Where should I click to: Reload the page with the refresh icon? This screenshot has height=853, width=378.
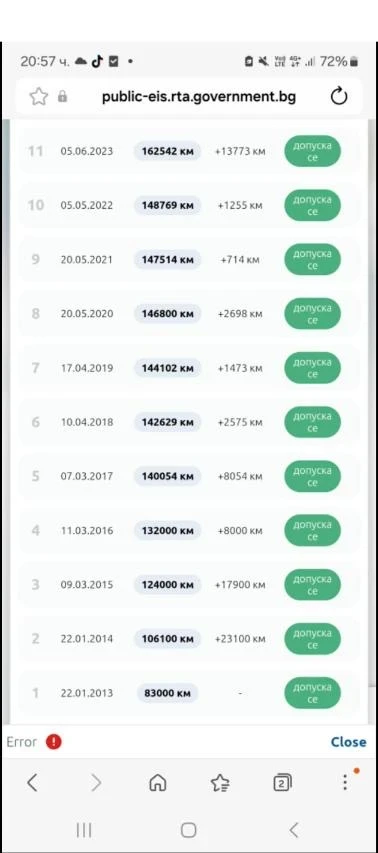coord(339,97)
